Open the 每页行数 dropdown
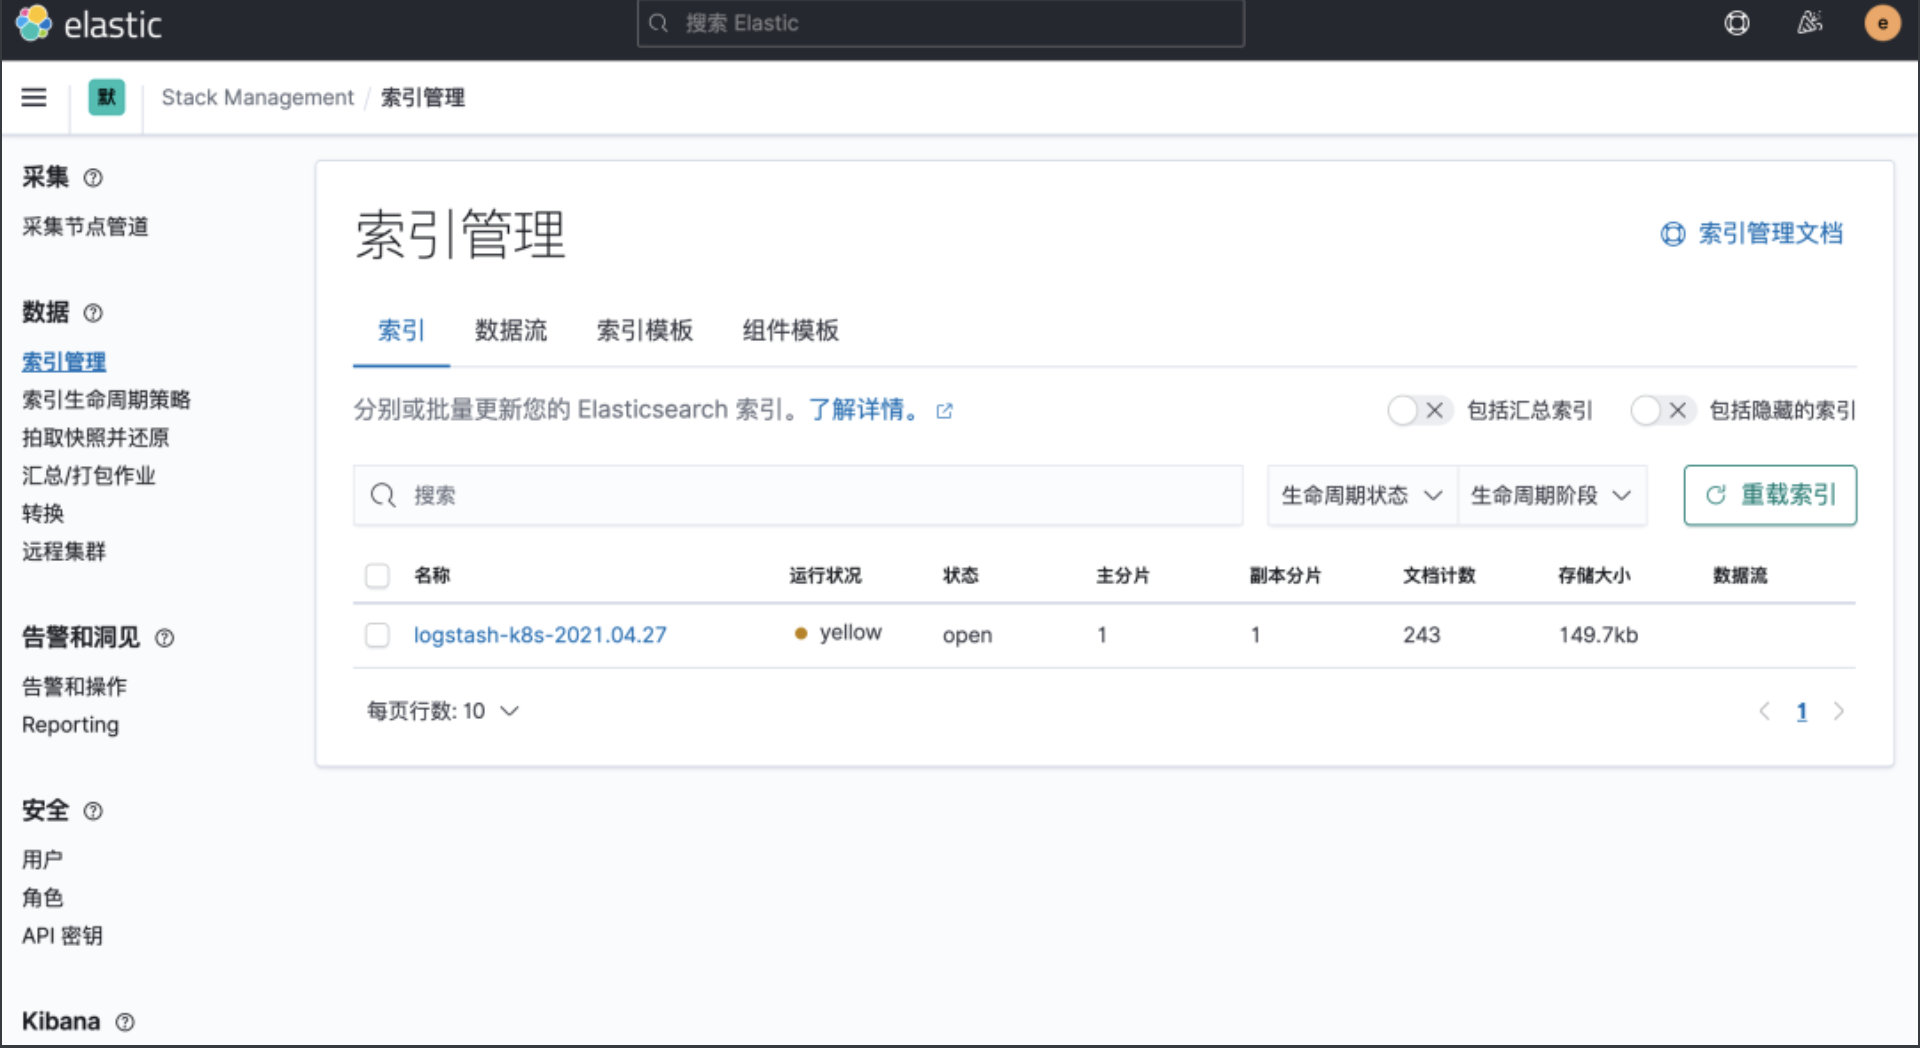This screenshot has width=1920, height=1048. [443, 711]
